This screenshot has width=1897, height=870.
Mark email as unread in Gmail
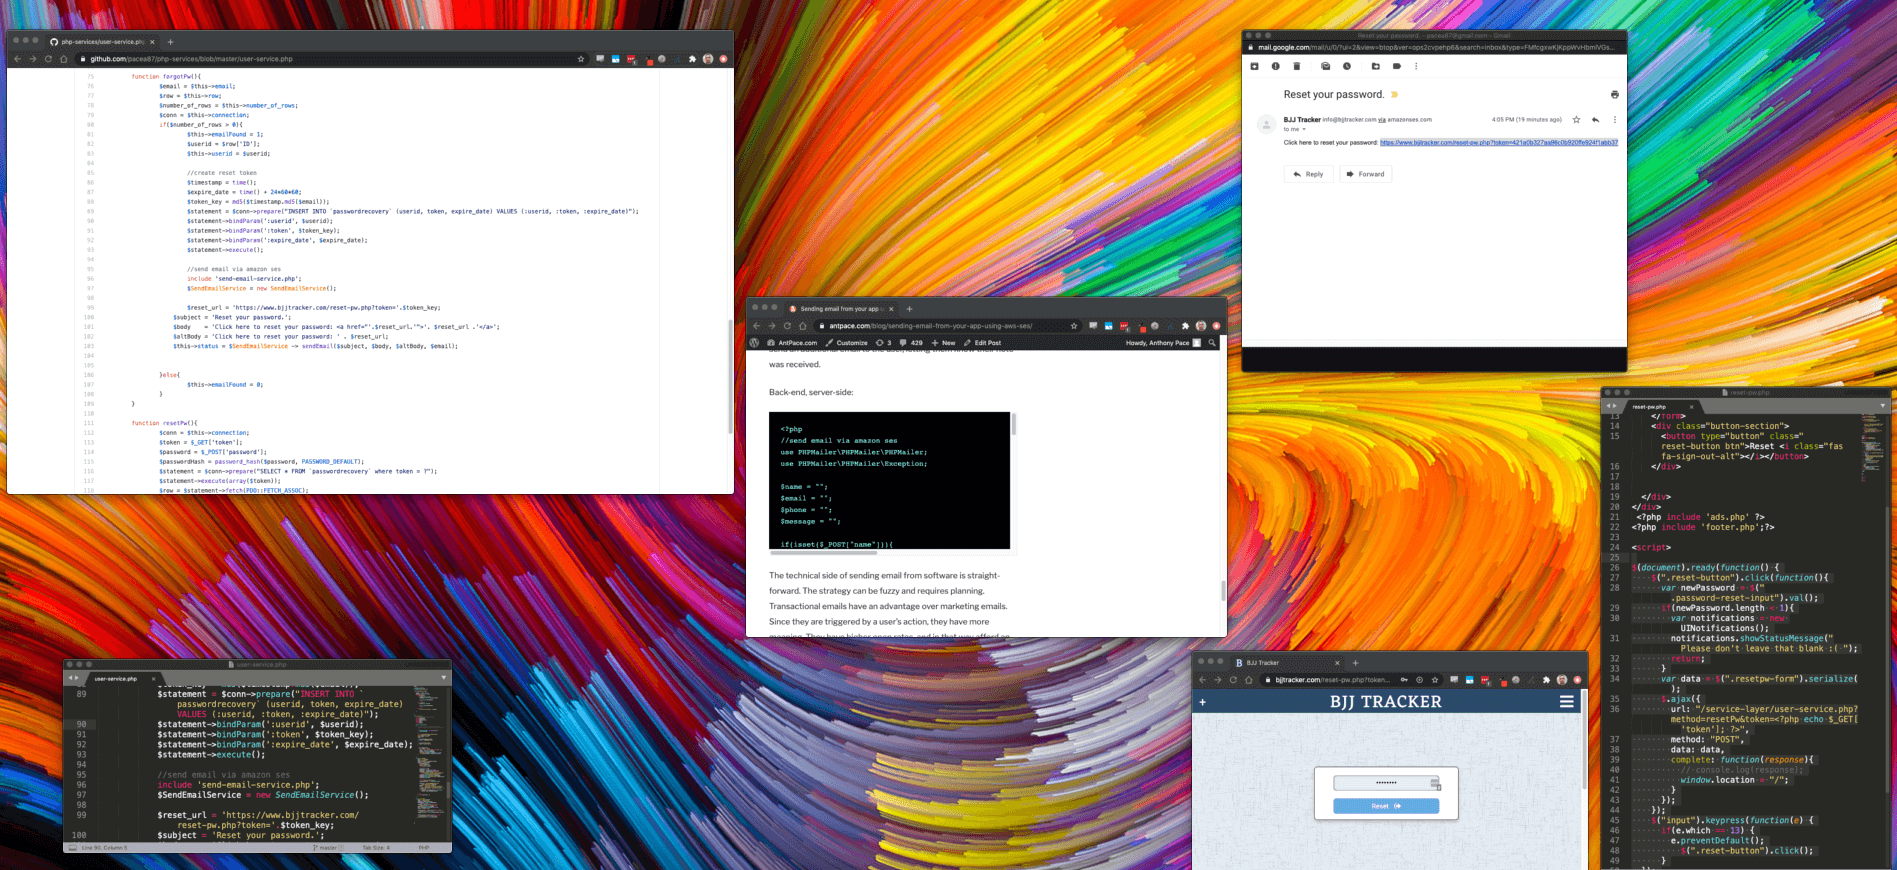[x=1325, y=66]
